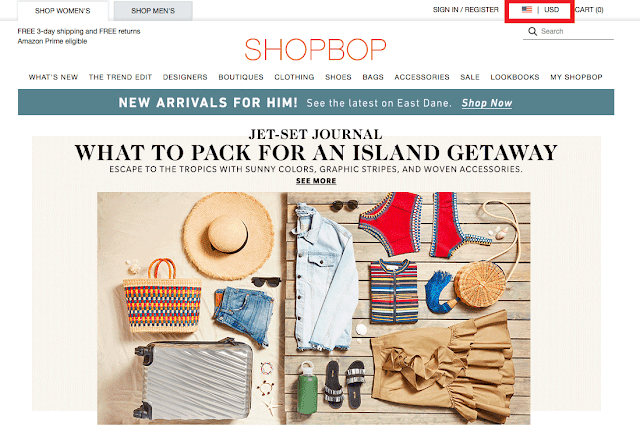Click the Shop Now banner link
The width and height of the screenshot is (640, 437).
pos(487,103)
